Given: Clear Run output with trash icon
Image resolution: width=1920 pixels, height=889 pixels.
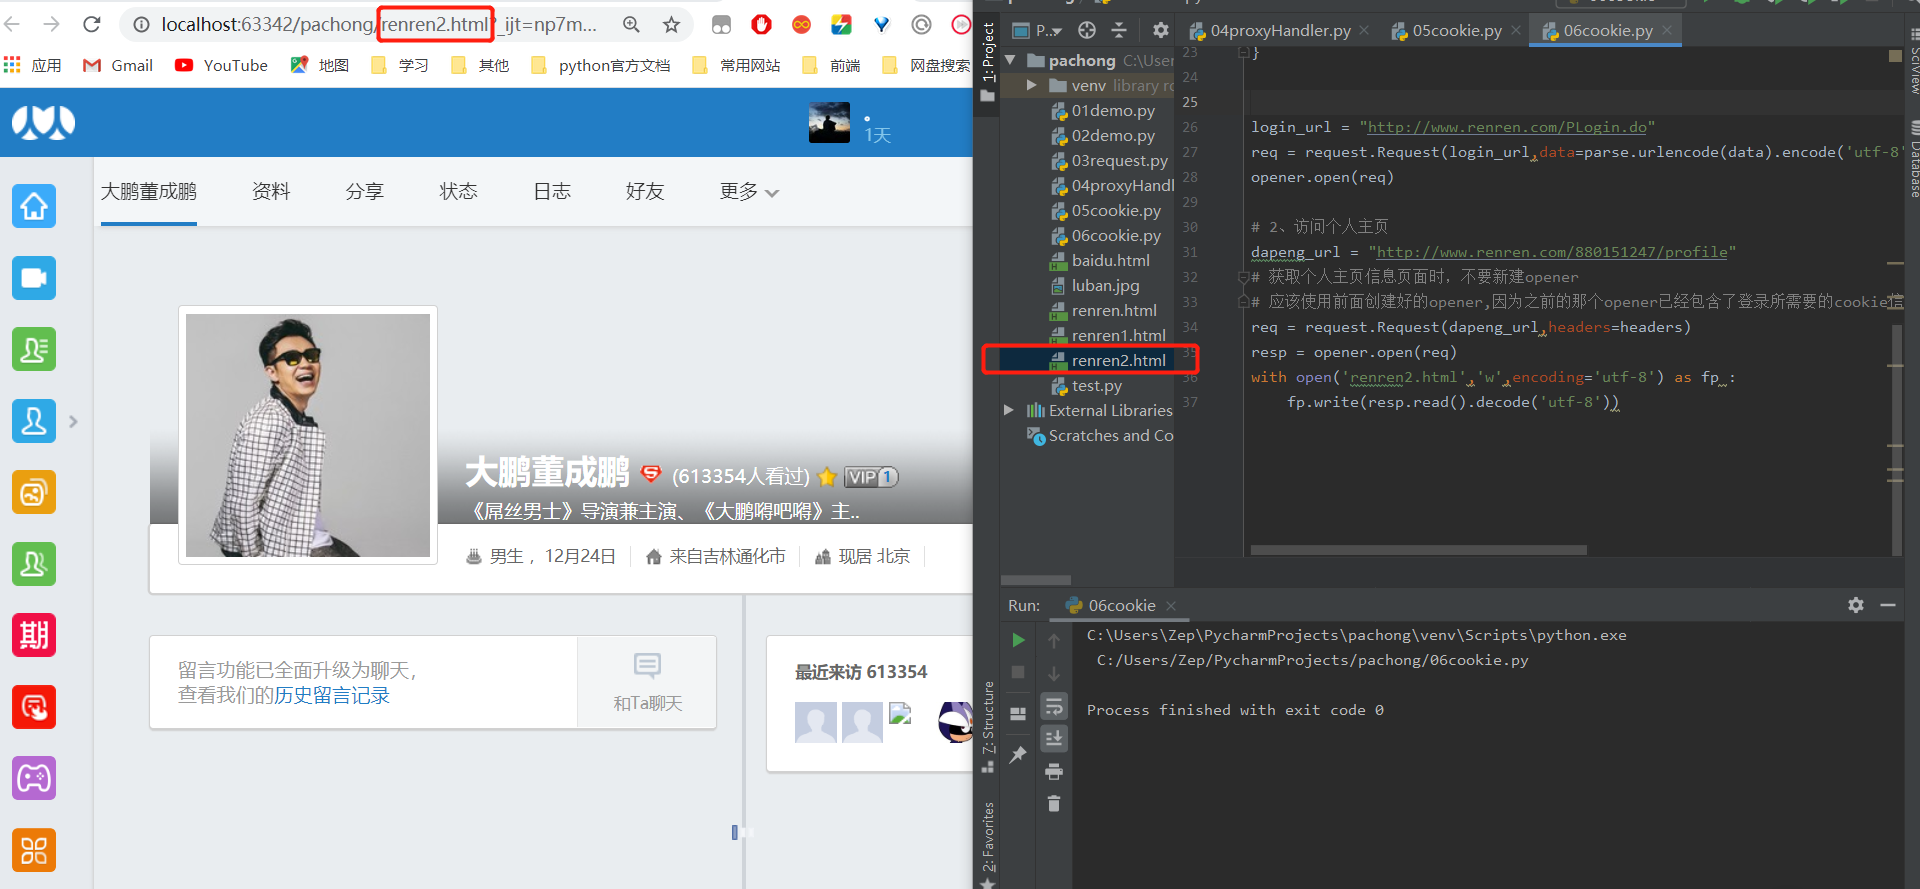Looking at the screenshot, I should [1054, 803].
